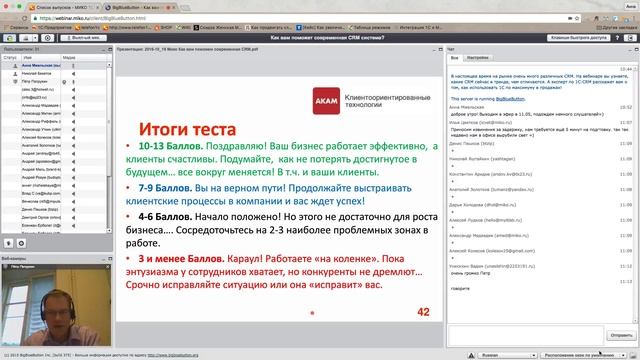This screenshot has height=360, width=640.
Task: Toggle the speaker icon for Дмитрий Орлов
Action: (73, 218)
